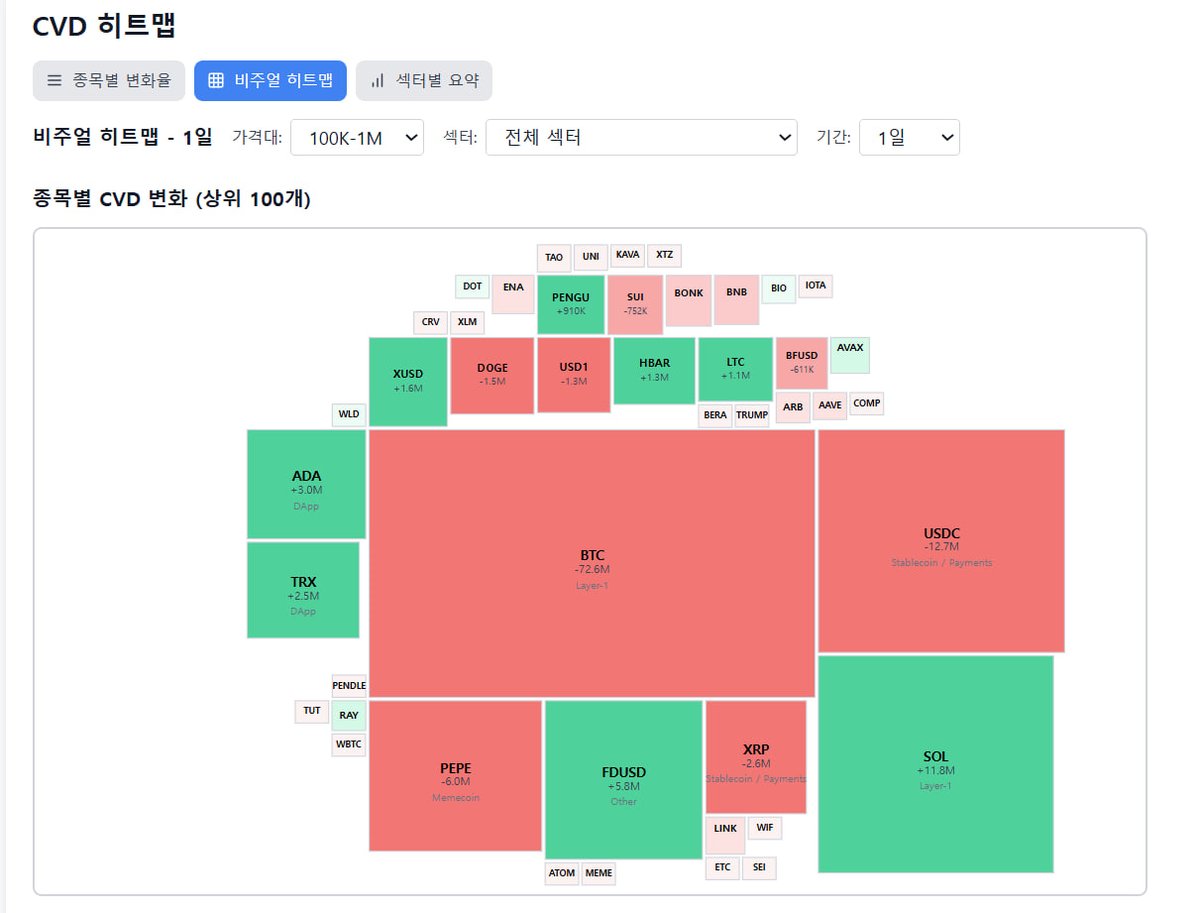Screen dimensions: 1199x913
Task: Click the TRX DApp tile
Action: click(x=303, y=590)
